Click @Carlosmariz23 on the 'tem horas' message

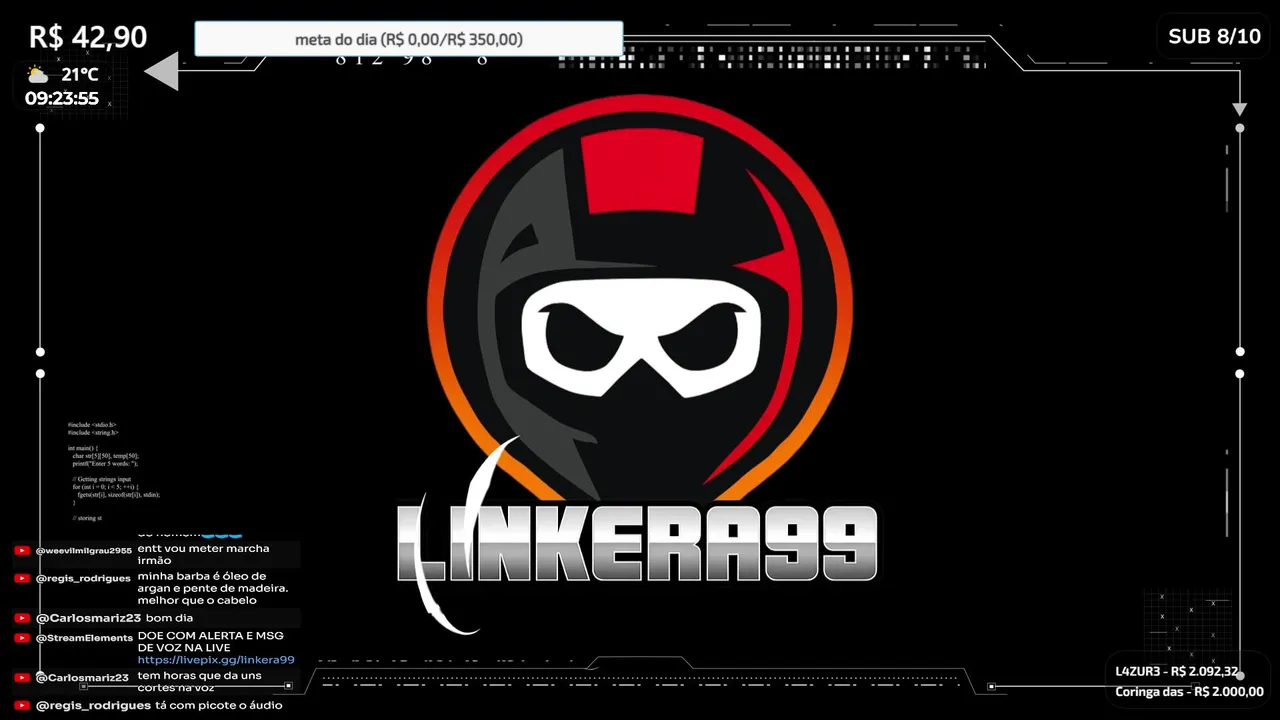pyautogui.click(x=84, y=678)
